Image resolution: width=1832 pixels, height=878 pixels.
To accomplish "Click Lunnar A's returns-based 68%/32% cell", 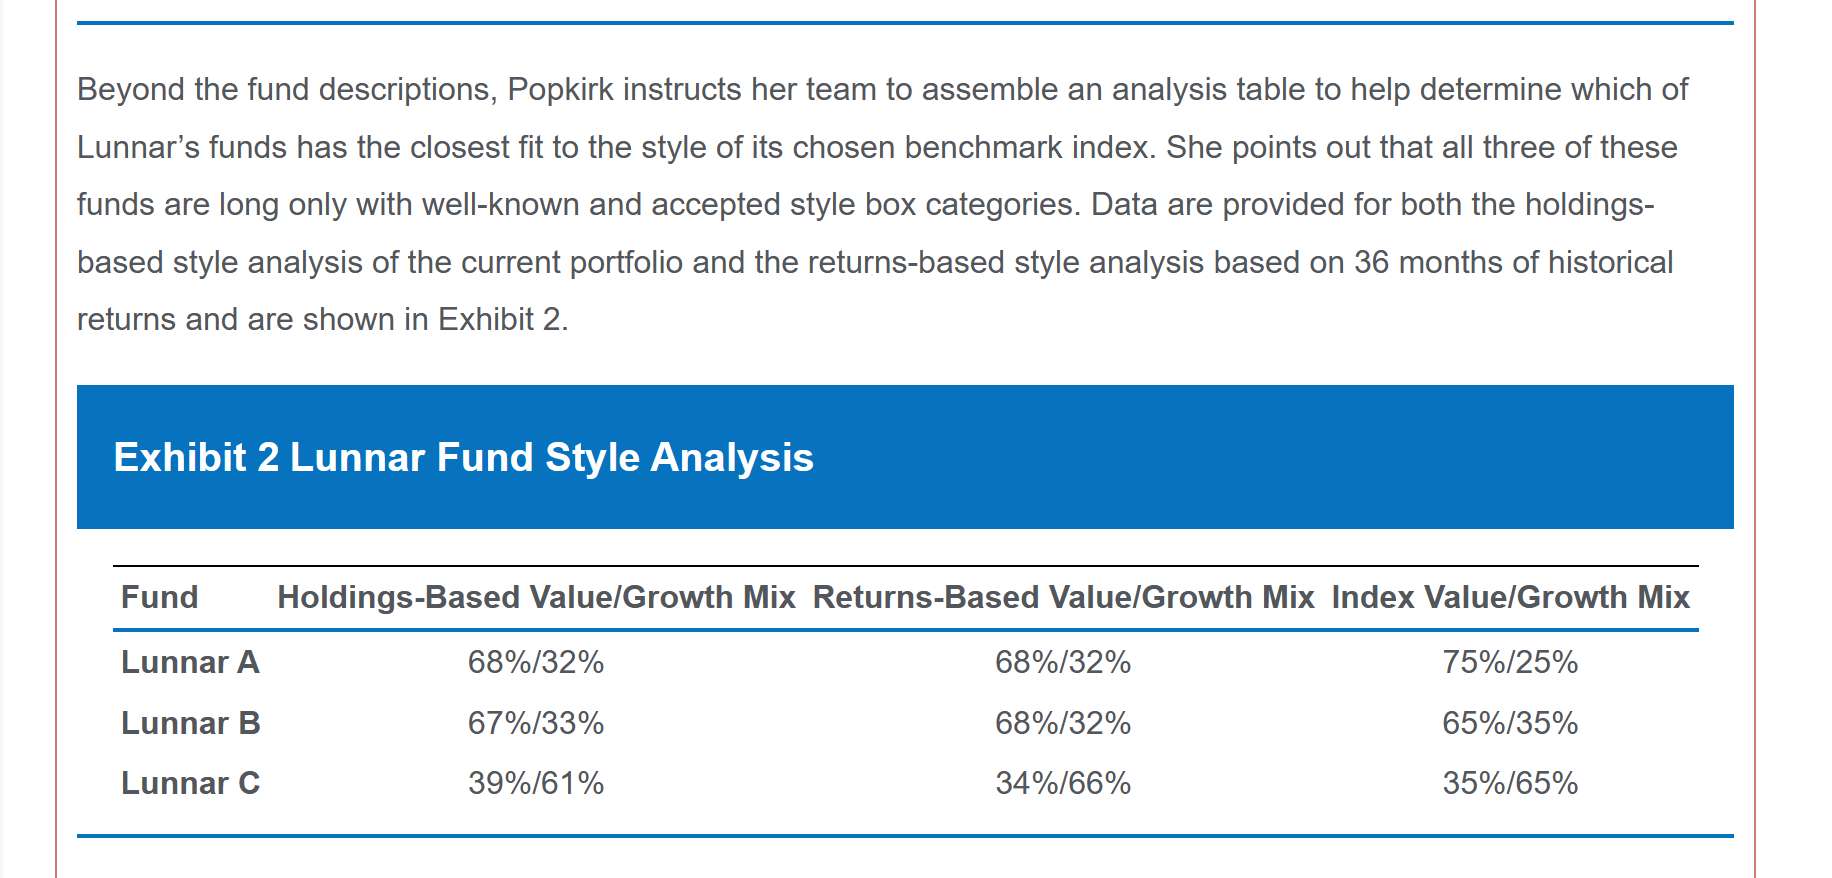I will click(1063, 662).
